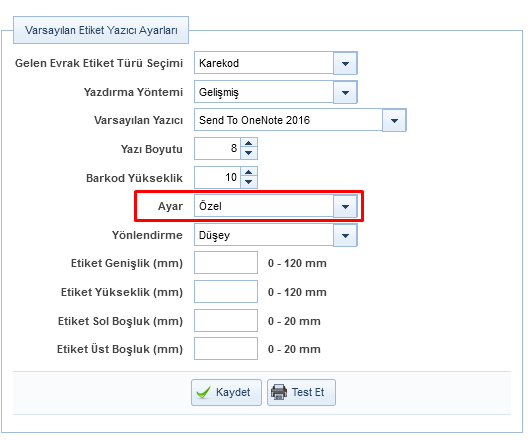Open the Yönlendirme dropdown arrow
The width and height of the screenshot is (531, 440).
(x=345, y=235)
